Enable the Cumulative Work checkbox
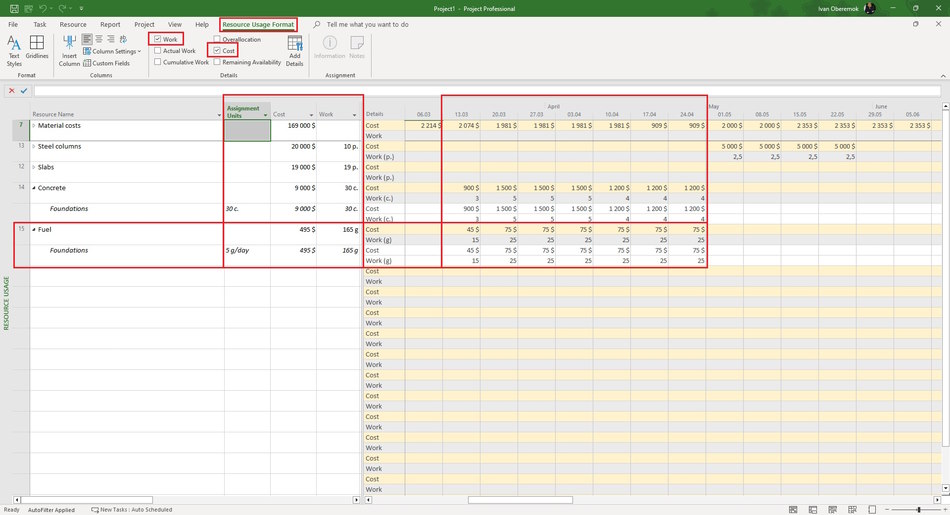Image resolution: width=950 pixels, height=515 pixels. [158, 62]
